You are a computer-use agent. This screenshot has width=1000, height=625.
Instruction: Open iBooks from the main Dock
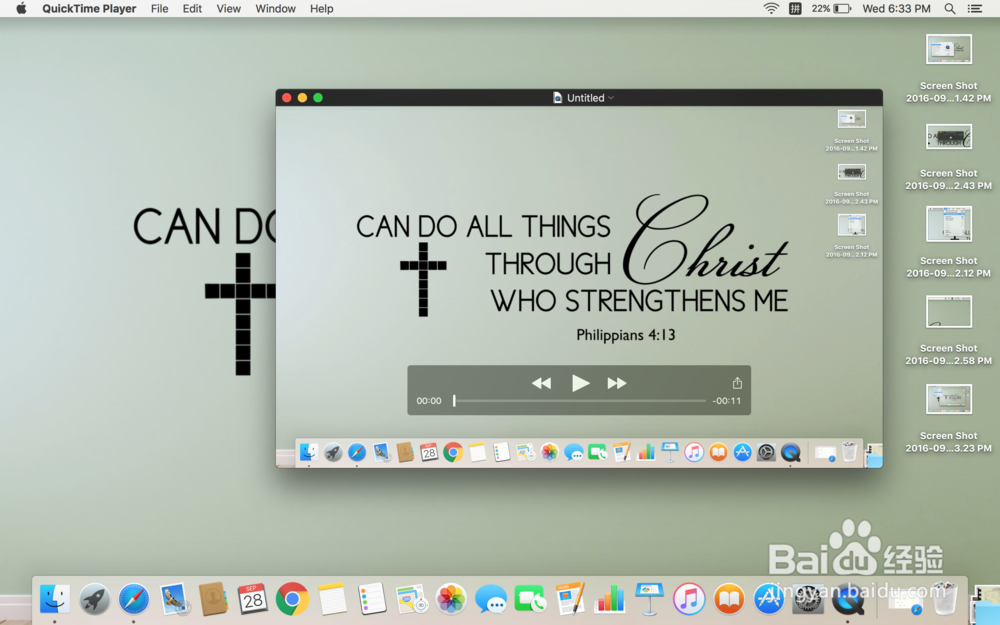[x=729, y=599]
